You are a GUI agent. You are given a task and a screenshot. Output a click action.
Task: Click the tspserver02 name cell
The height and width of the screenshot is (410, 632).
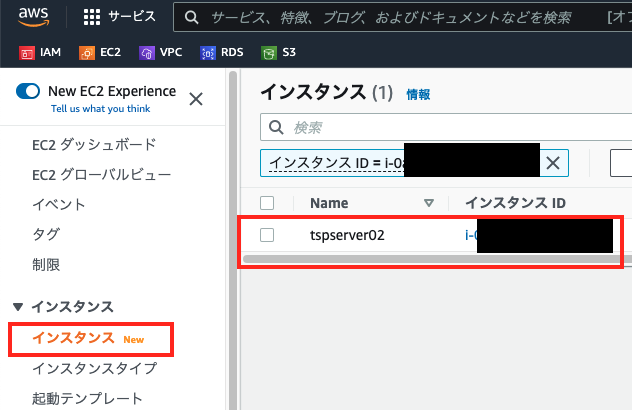[x=347, y=235]
